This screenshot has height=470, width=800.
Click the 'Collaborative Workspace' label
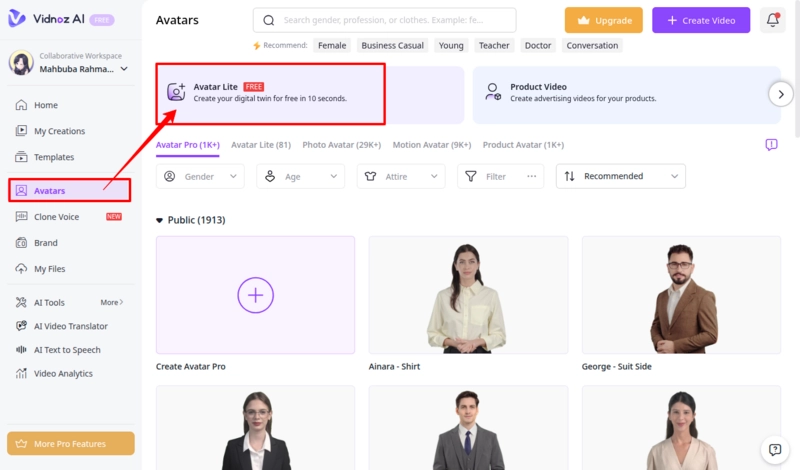tap(81, 56)
